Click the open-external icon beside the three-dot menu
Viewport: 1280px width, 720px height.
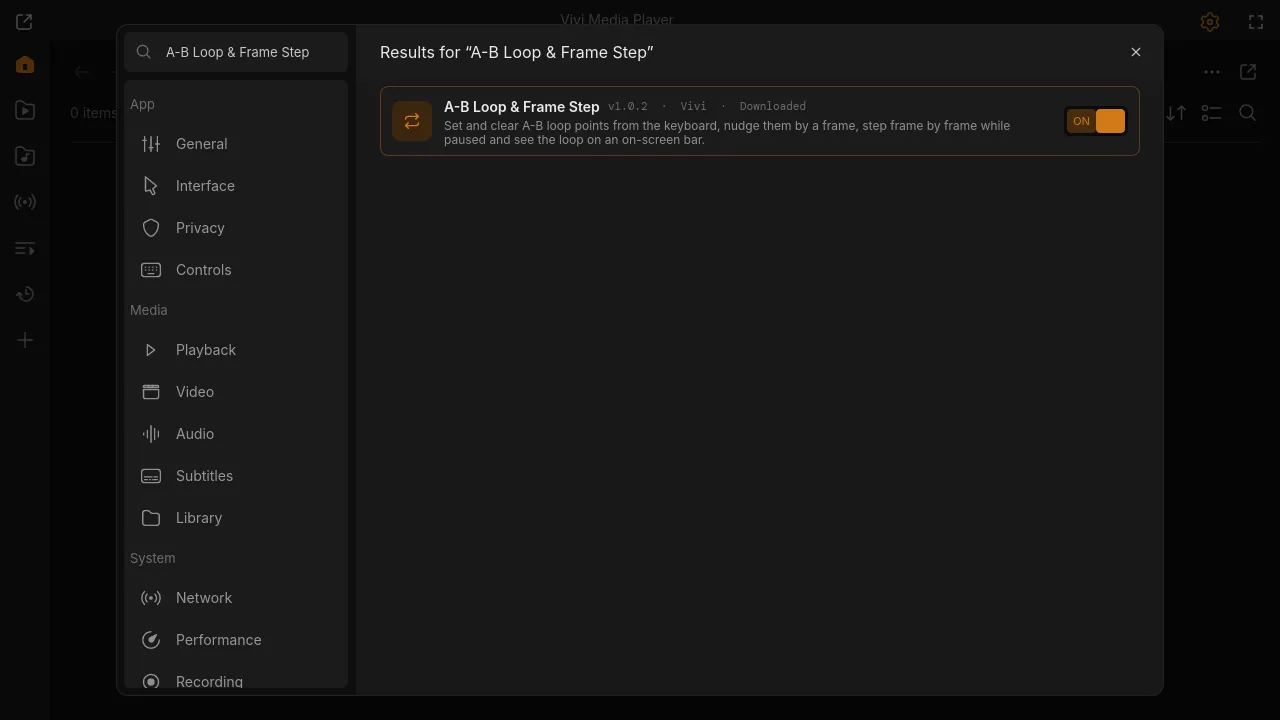[1248, 72]
